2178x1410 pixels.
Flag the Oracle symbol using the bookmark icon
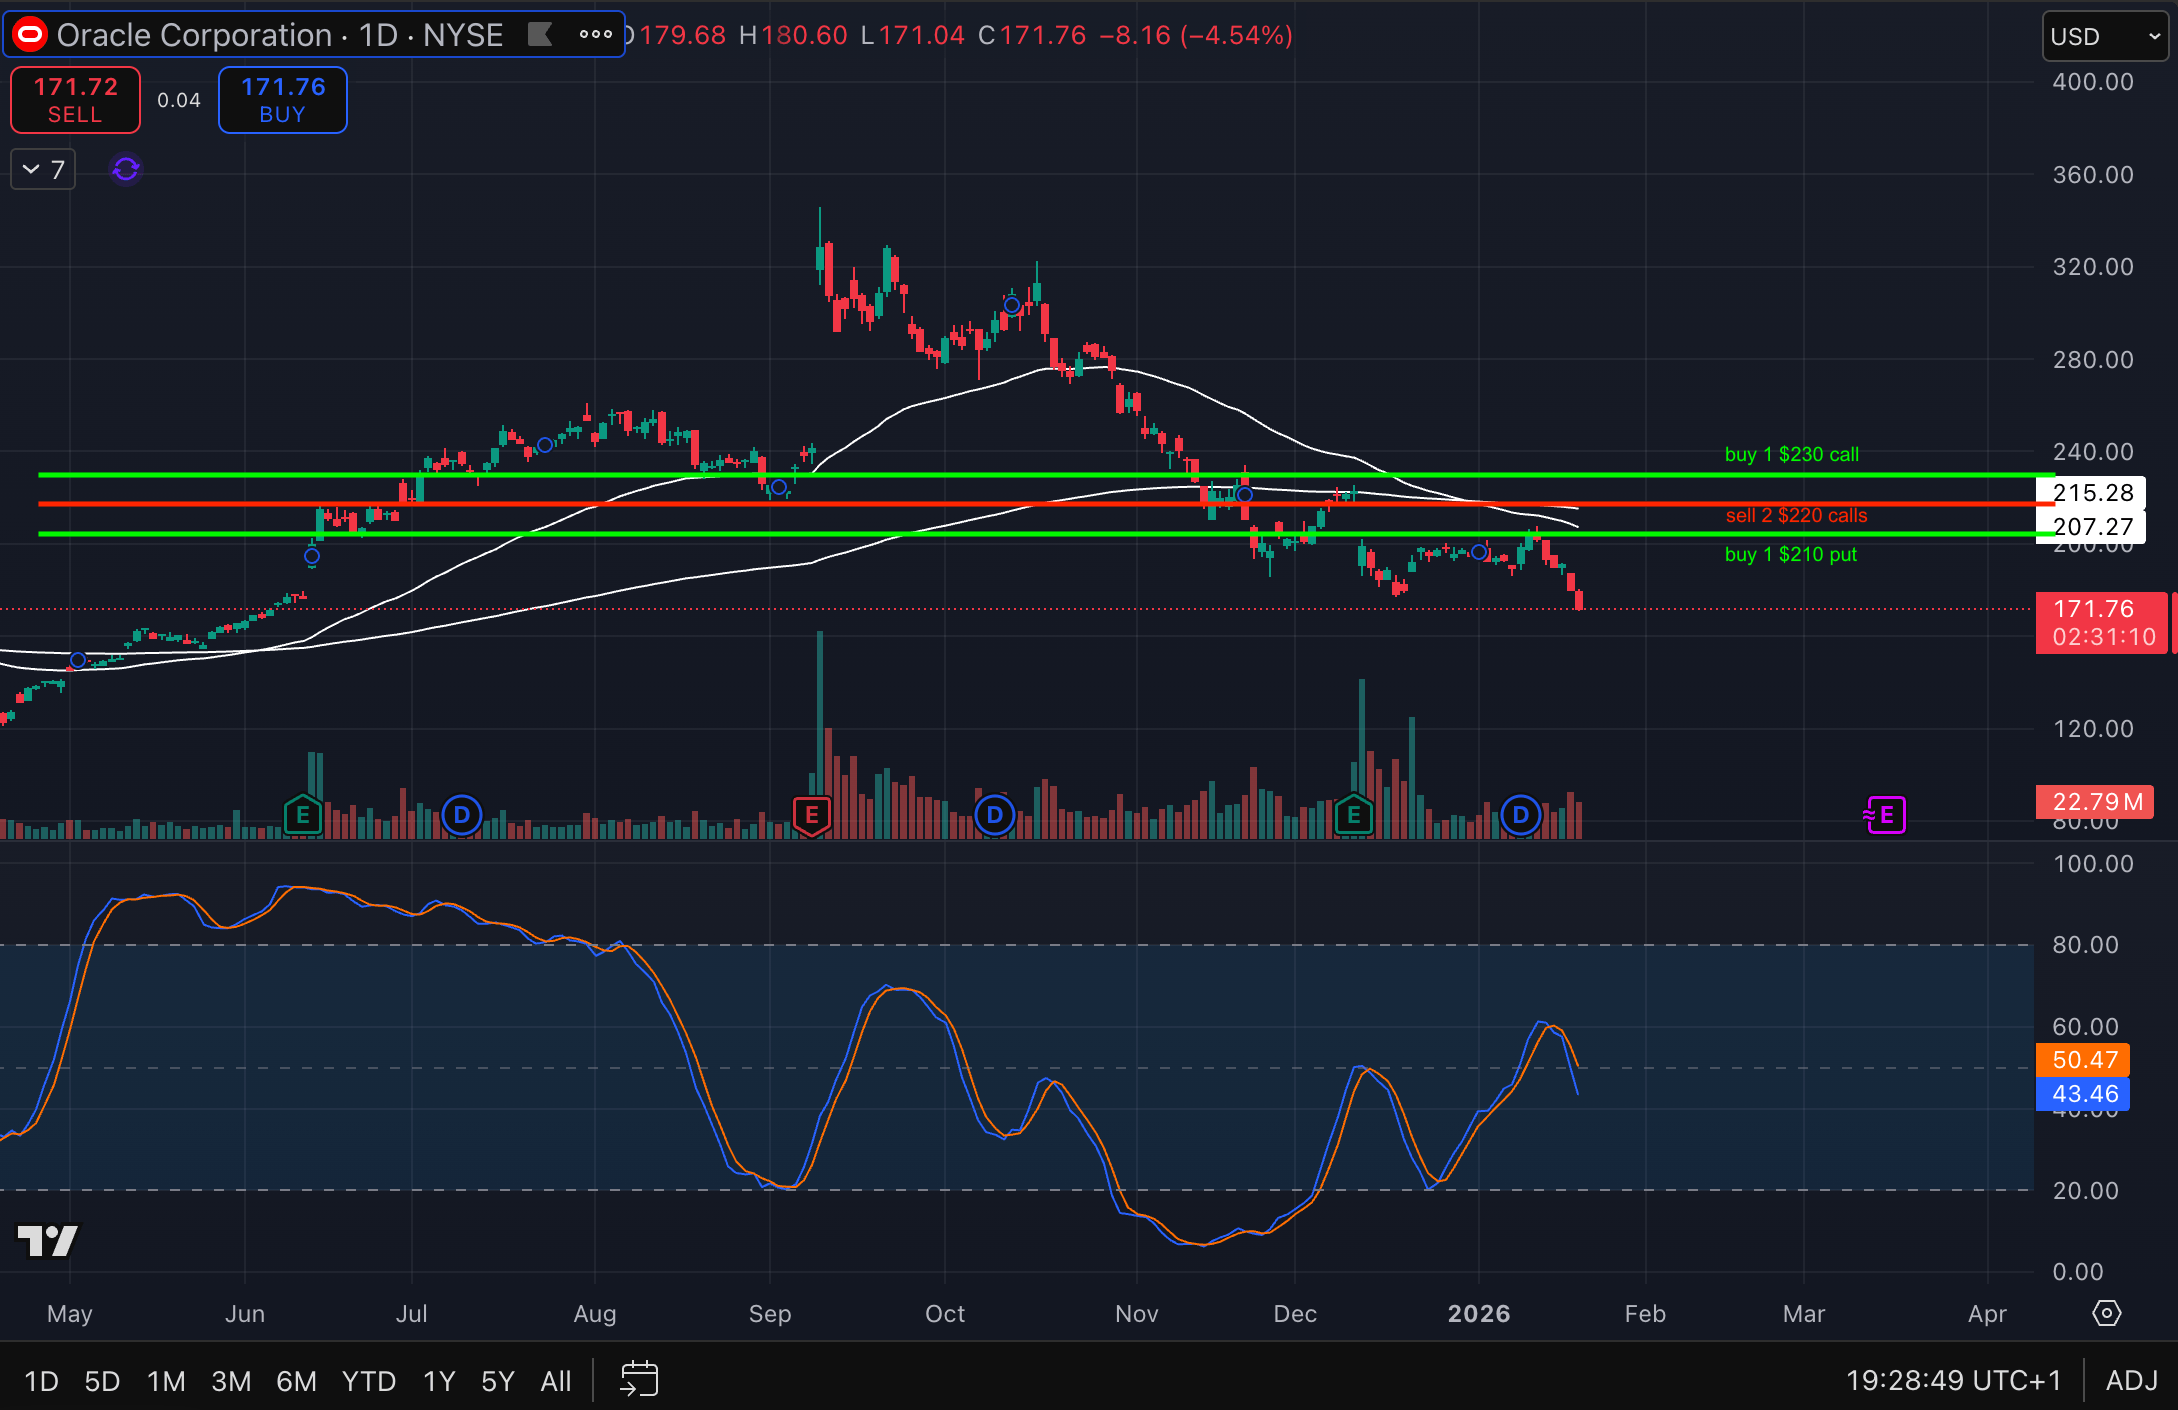tap(540, 35)
